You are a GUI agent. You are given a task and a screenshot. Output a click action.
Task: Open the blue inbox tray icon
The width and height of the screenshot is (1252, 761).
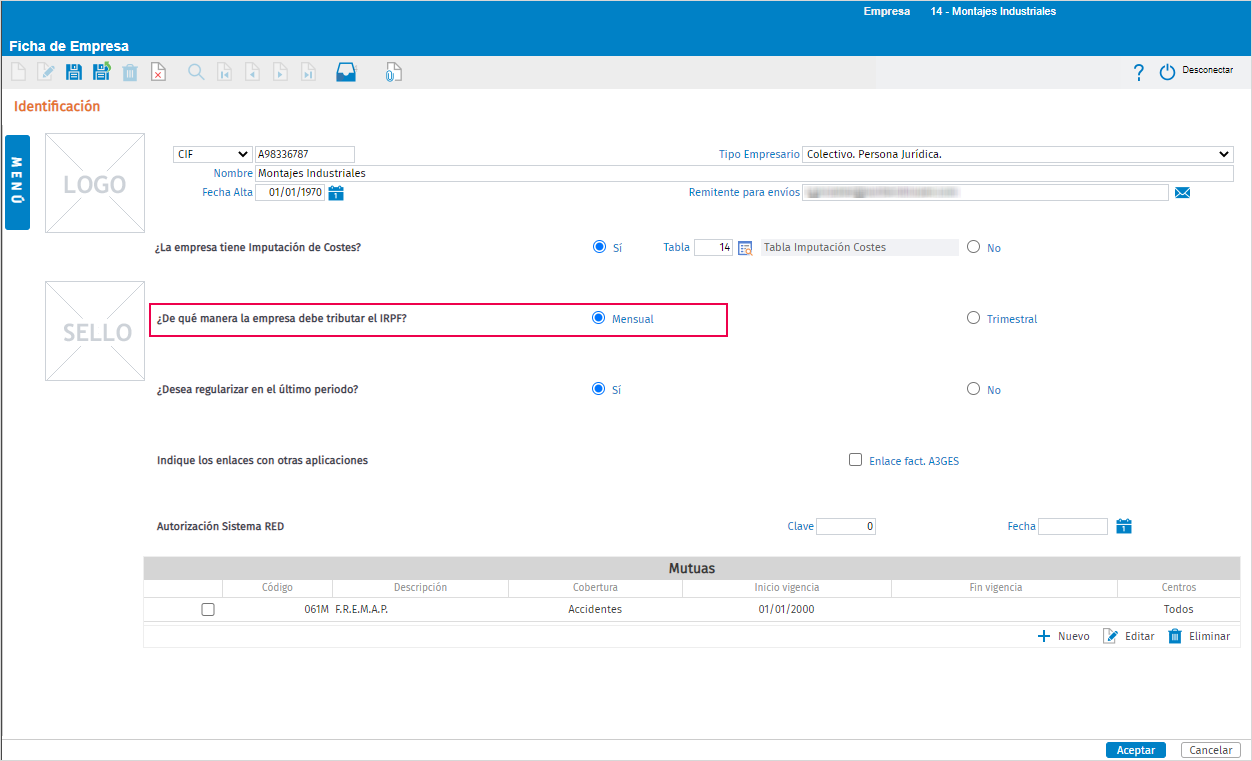(346, 72)
